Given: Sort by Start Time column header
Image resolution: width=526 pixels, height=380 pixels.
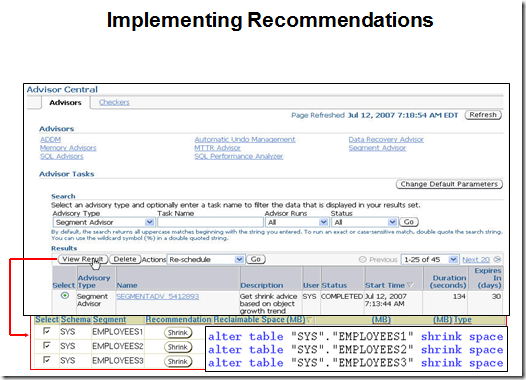Looking at the screenshot, I should (385, 285).
